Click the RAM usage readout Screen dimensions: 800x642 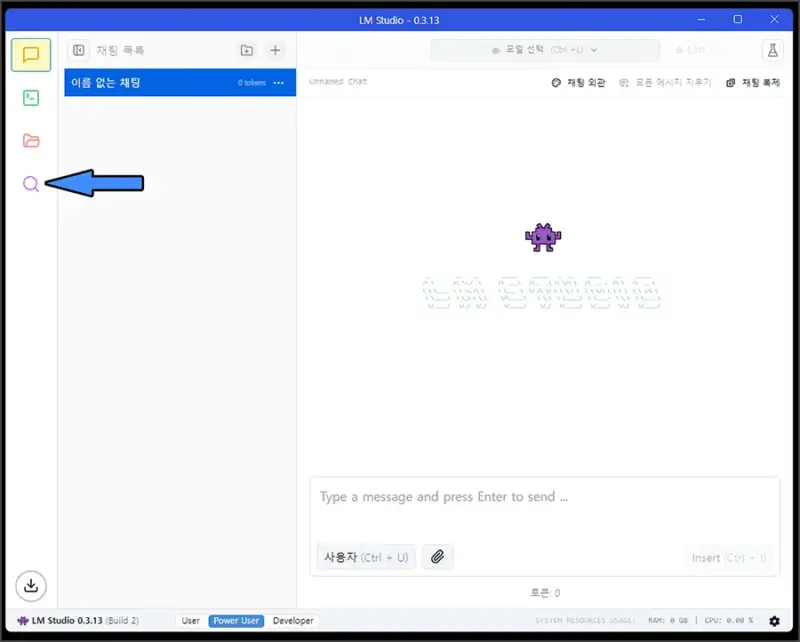click(x=668, y=621)
